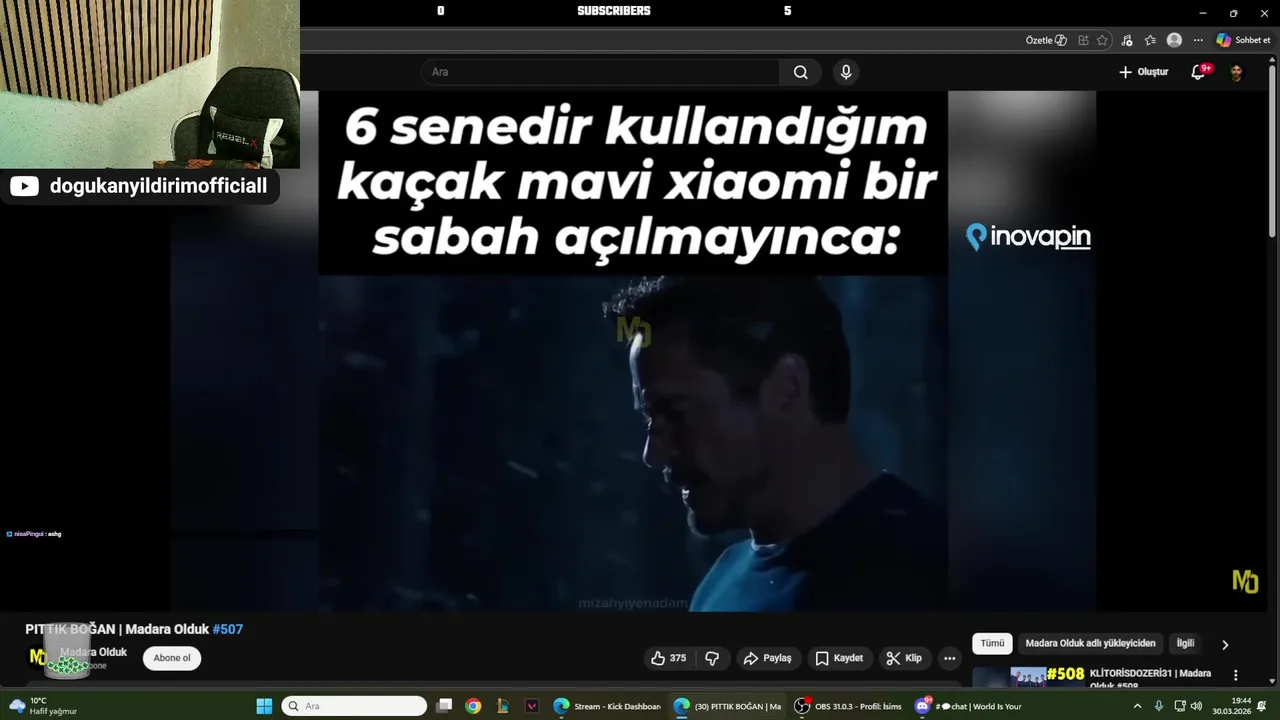Open the volume tray icon

pos(1196,706)
